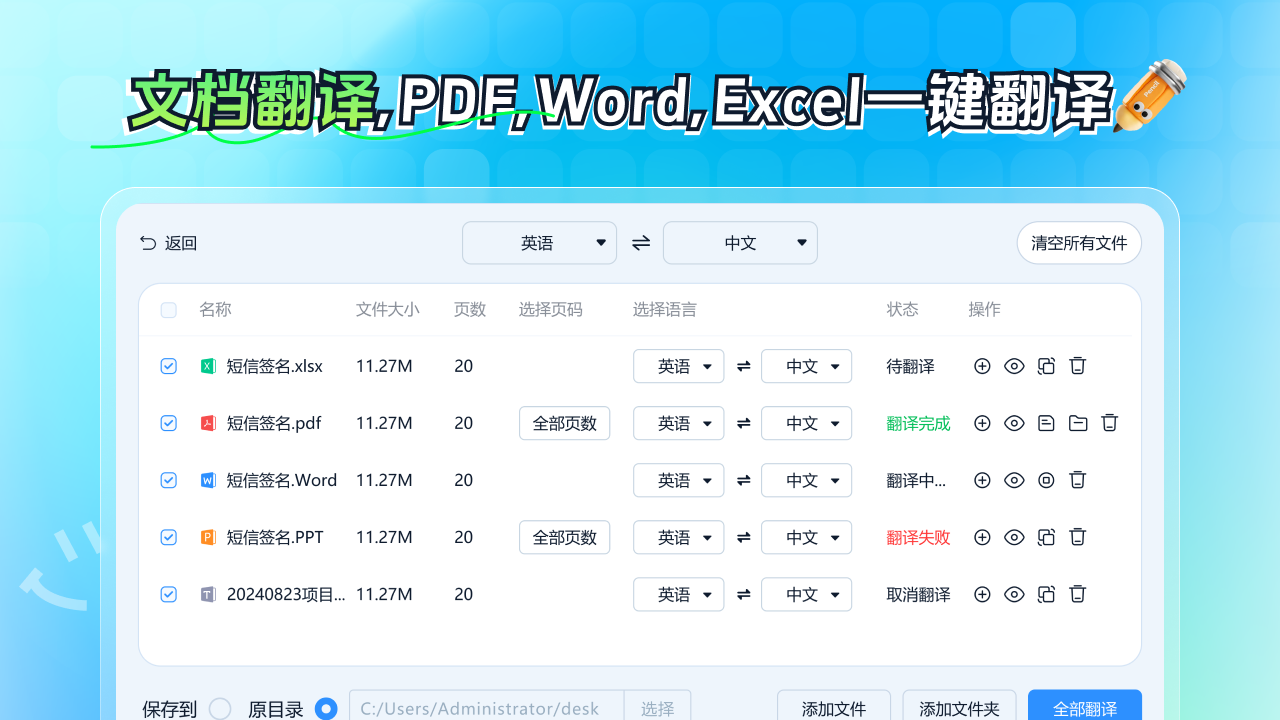Click the save path input field

click(480, 708)
